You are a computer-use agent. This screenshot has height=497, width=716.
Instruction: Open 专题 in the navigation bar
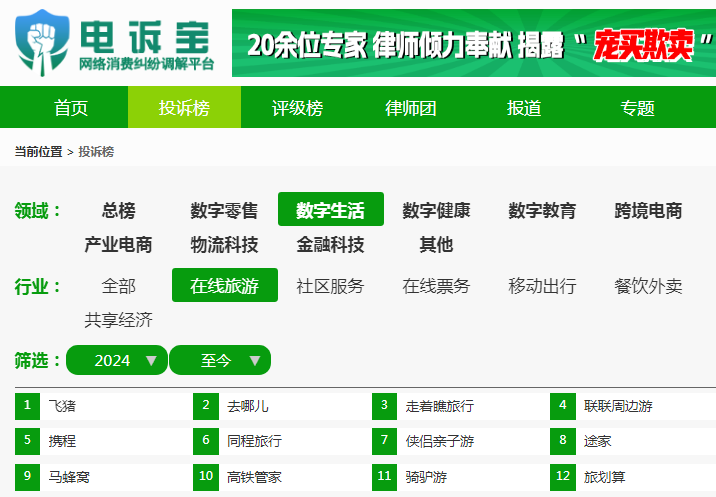coord(637,108)
